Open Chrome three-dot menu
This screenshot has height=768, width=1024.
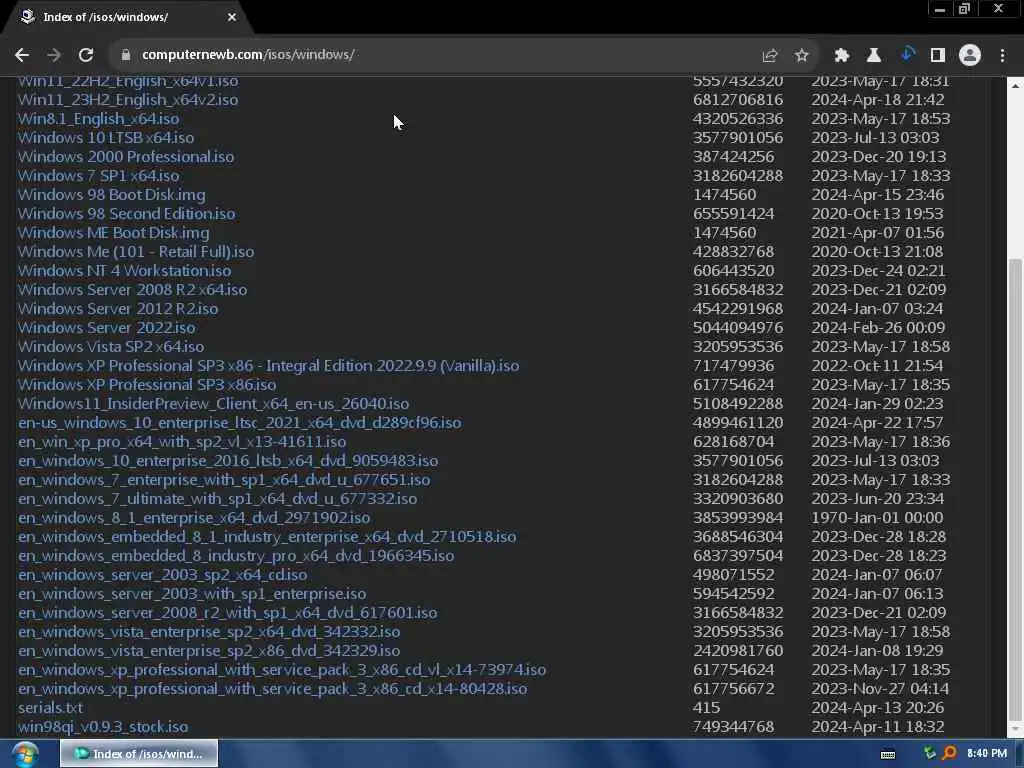coord(1002,56)
